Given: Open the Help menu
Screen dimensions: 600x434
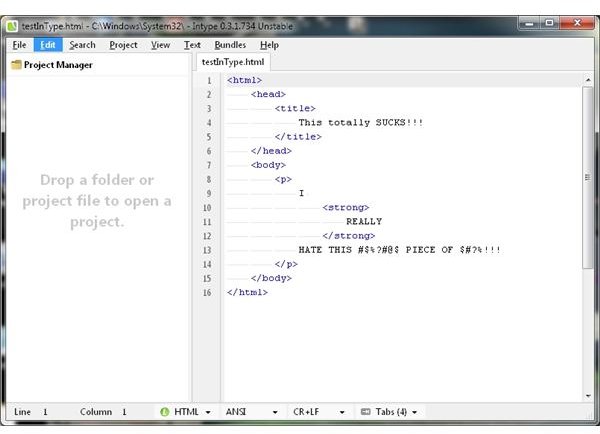Looking at the screenshot, I should (x=269, y=45).
